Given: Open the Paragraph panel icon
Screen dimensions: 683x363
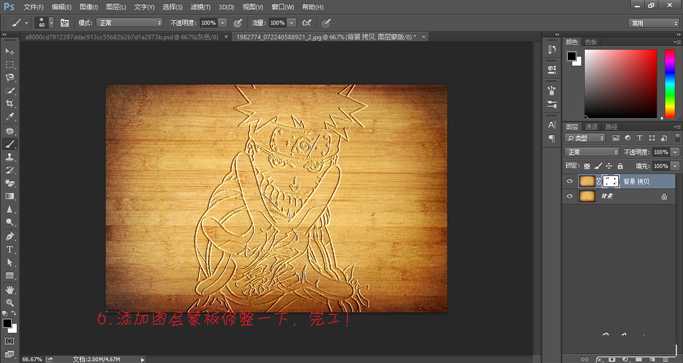Looking at the screenshot, I should (x=552, y=138).
